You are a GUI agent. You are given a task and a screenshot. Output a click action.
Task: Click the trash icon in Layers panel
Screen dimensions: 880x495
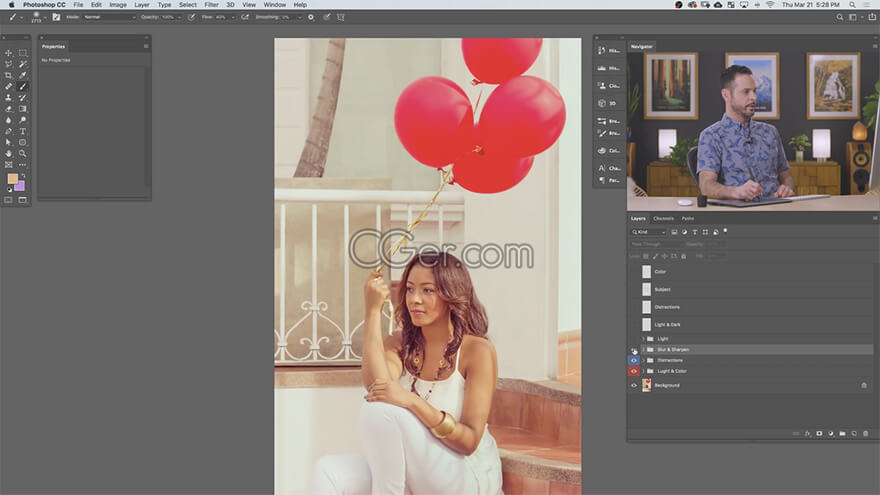tap(865, 433)
